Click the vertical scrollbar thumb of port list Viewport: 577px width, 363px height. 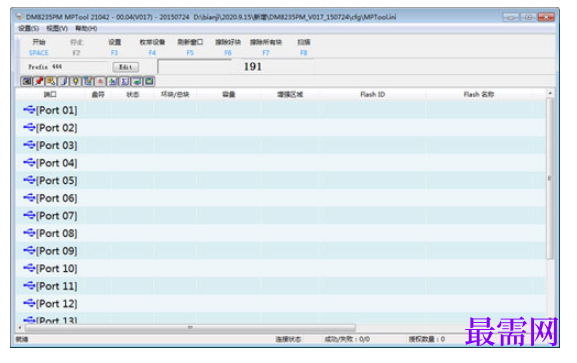[550, 179]
